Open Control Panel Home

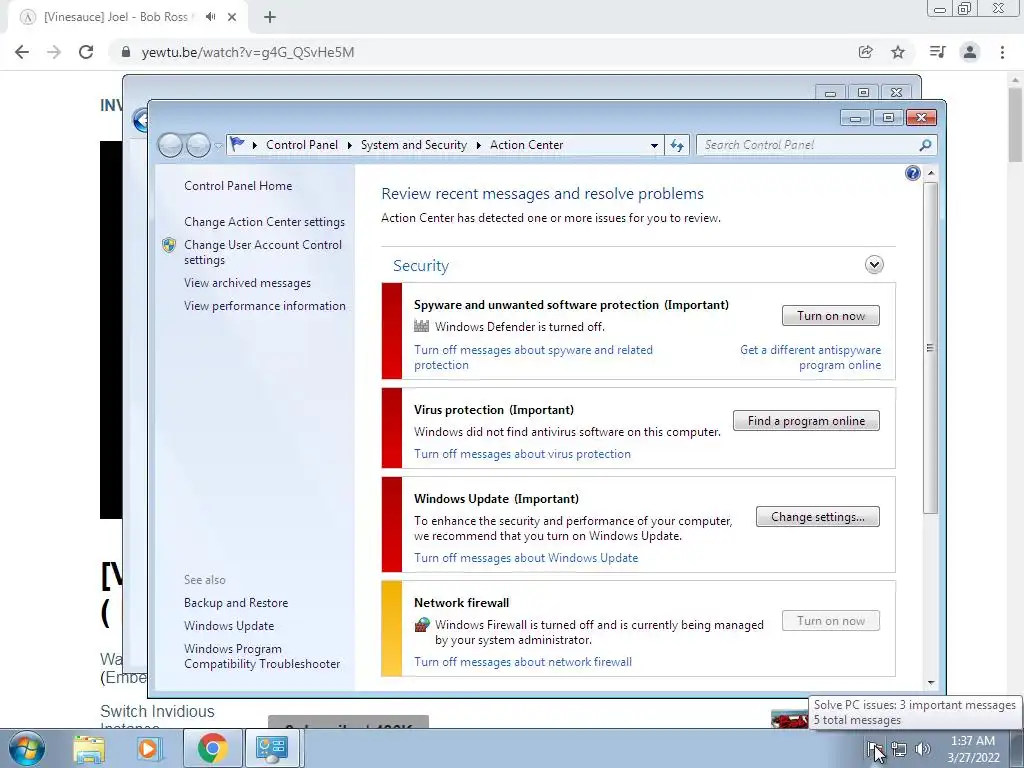pyautogui.click(x=238, y=185)
